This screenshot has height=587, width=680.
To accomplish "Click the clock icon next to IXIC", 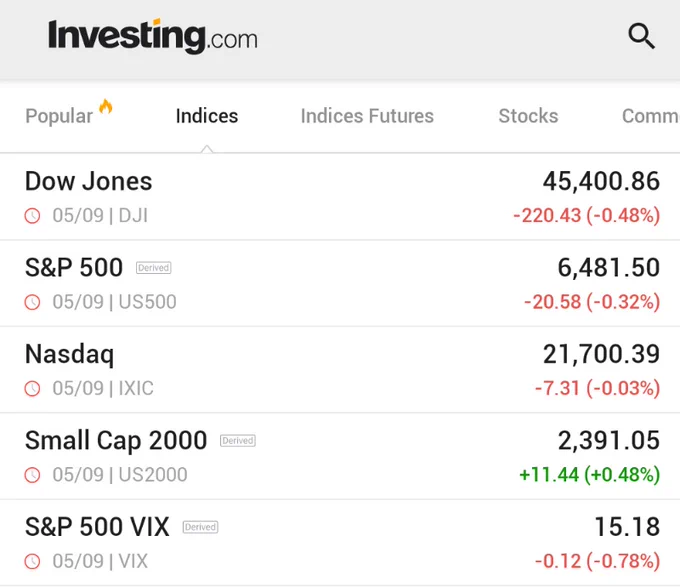I will coord(32,388).
